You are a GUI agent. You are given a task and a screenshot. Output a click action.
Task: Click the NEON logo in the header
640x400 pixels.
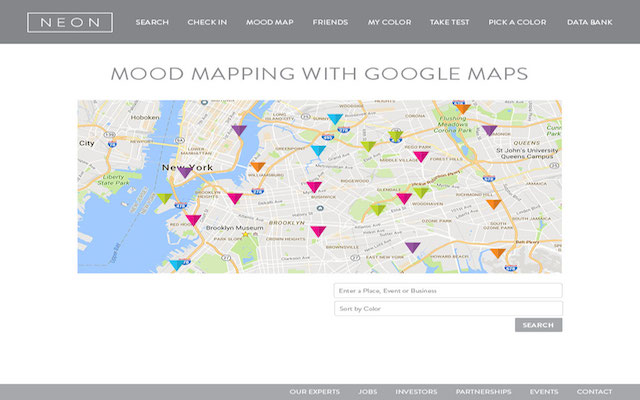tap(70, 22)
